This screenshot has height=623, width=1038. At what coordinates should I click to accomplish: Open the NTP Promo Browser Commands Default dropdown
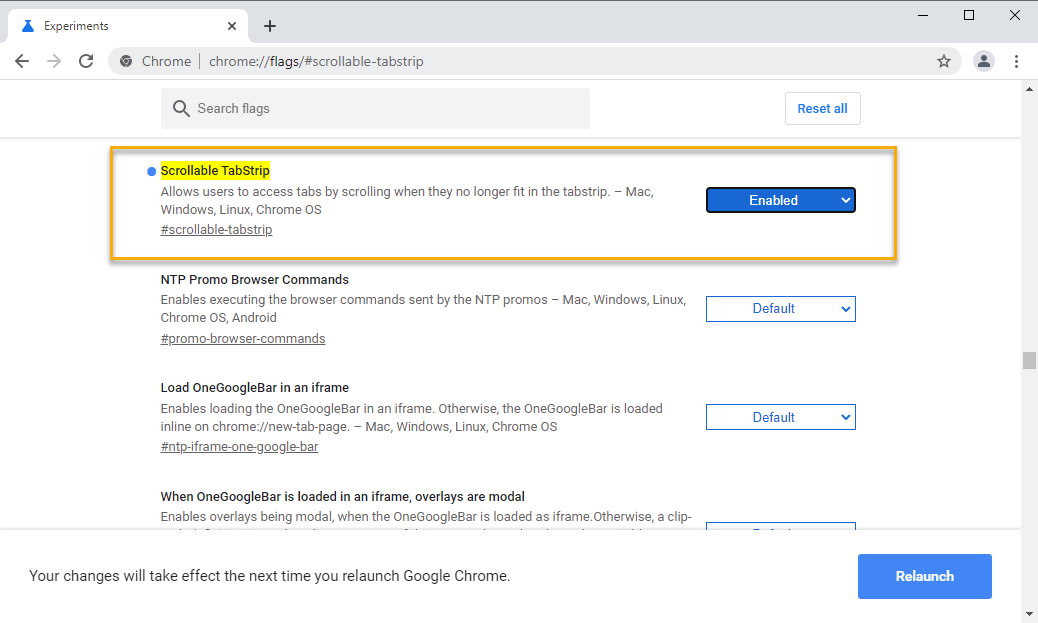780,309
